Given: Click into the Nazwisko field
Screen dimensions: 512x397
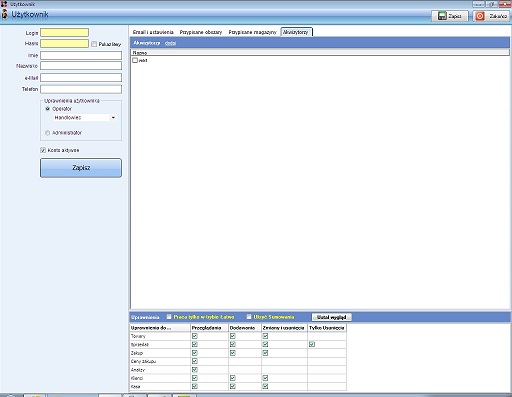Looking at the screenshot, I should click(81, 66).
